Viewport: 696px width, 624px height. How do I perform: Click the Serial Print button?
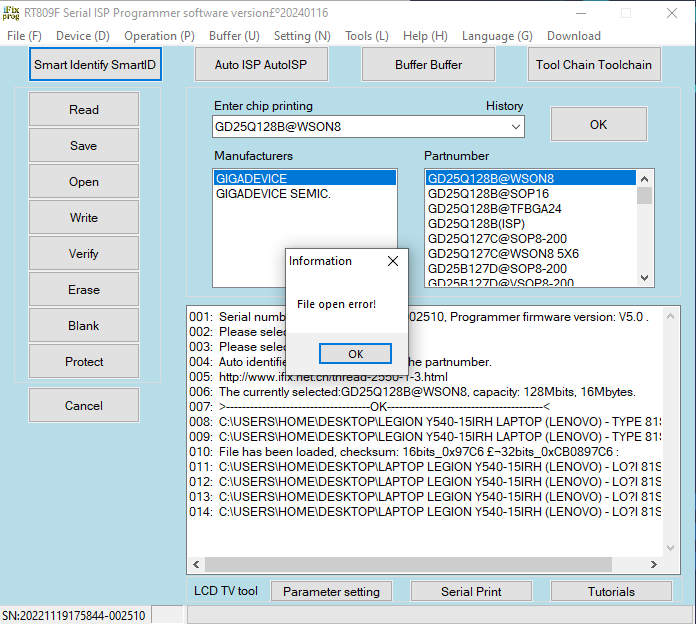471,592
